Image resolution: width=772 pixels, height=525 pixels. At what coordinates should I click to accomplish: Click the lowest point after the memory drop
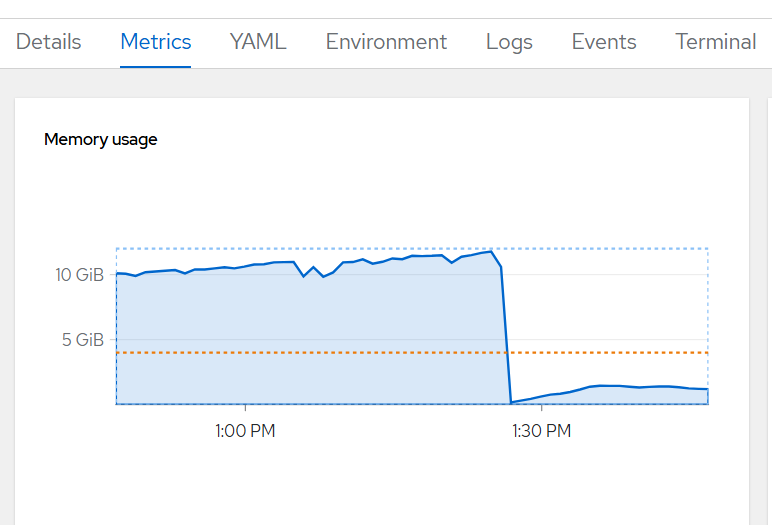pyautogui.click(x=511, y=402)
